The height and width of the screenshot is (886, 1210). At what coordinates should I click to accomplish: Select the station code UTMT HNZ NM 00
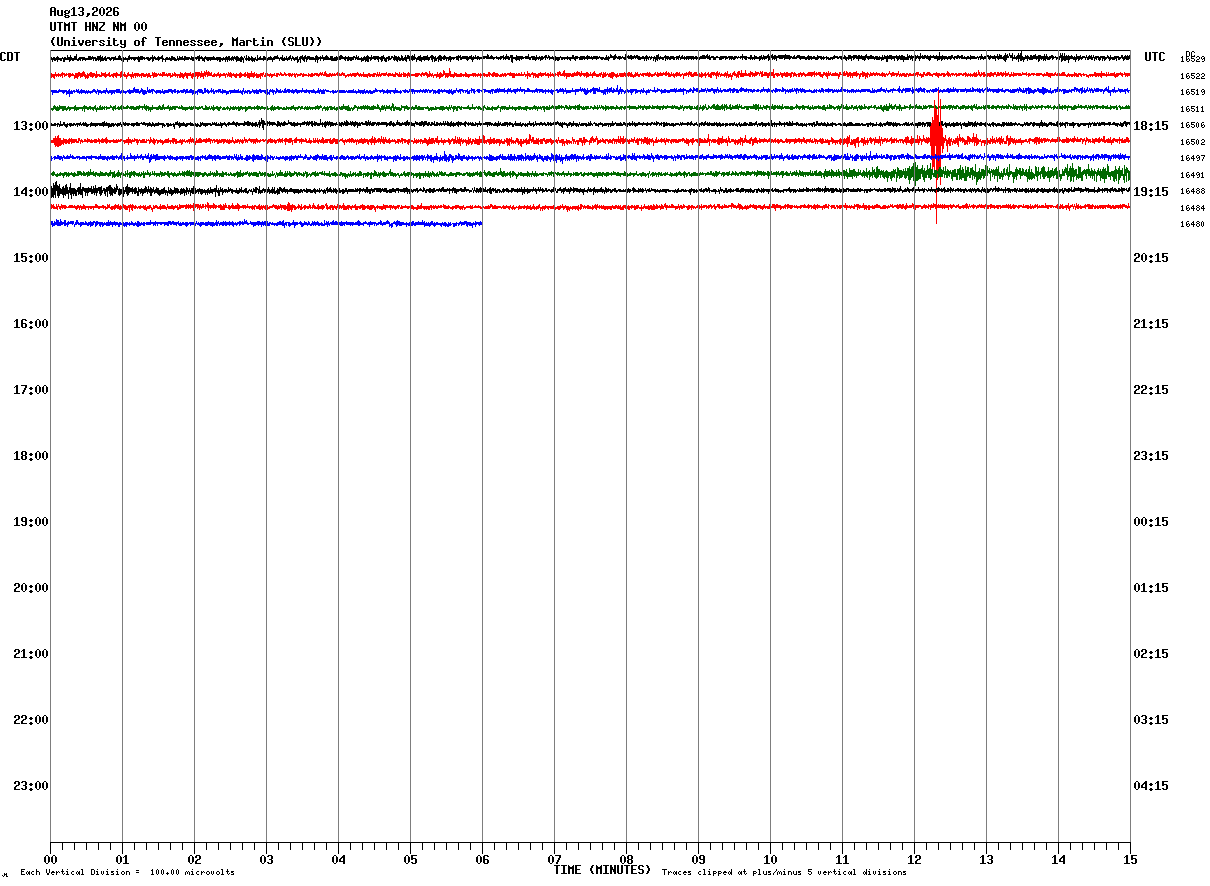98,27
